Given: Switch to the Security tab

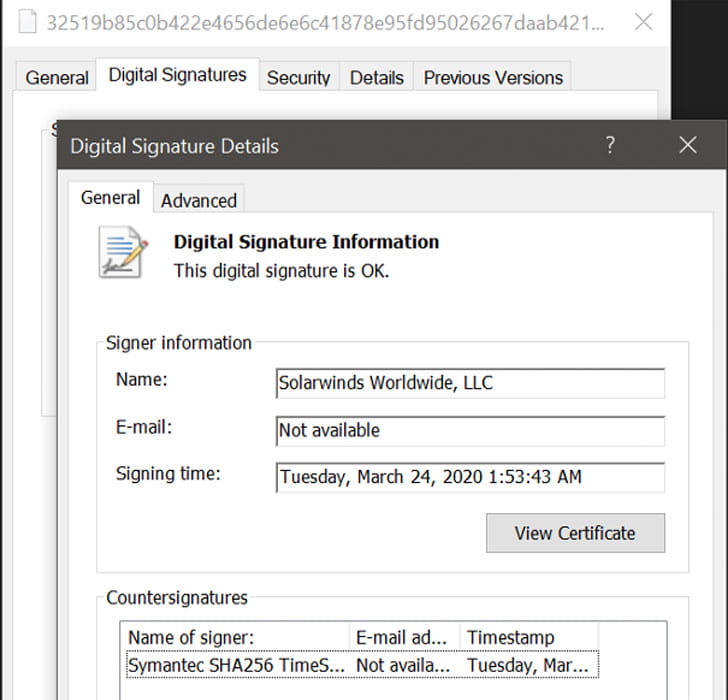Looking at the screenshot, I should pos(298,78).
